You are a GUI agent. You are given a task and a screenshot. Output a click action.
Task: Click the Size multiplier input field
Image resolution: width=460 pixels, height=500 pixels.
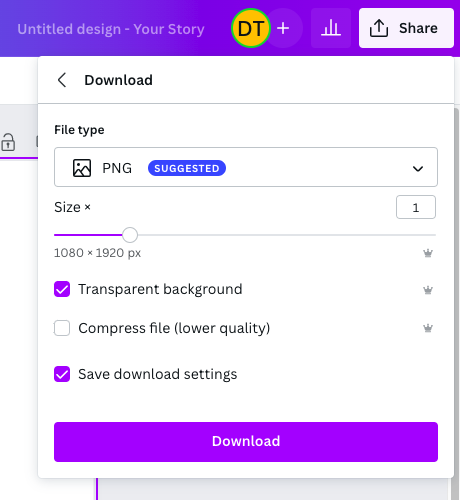(x=416, y=207)
